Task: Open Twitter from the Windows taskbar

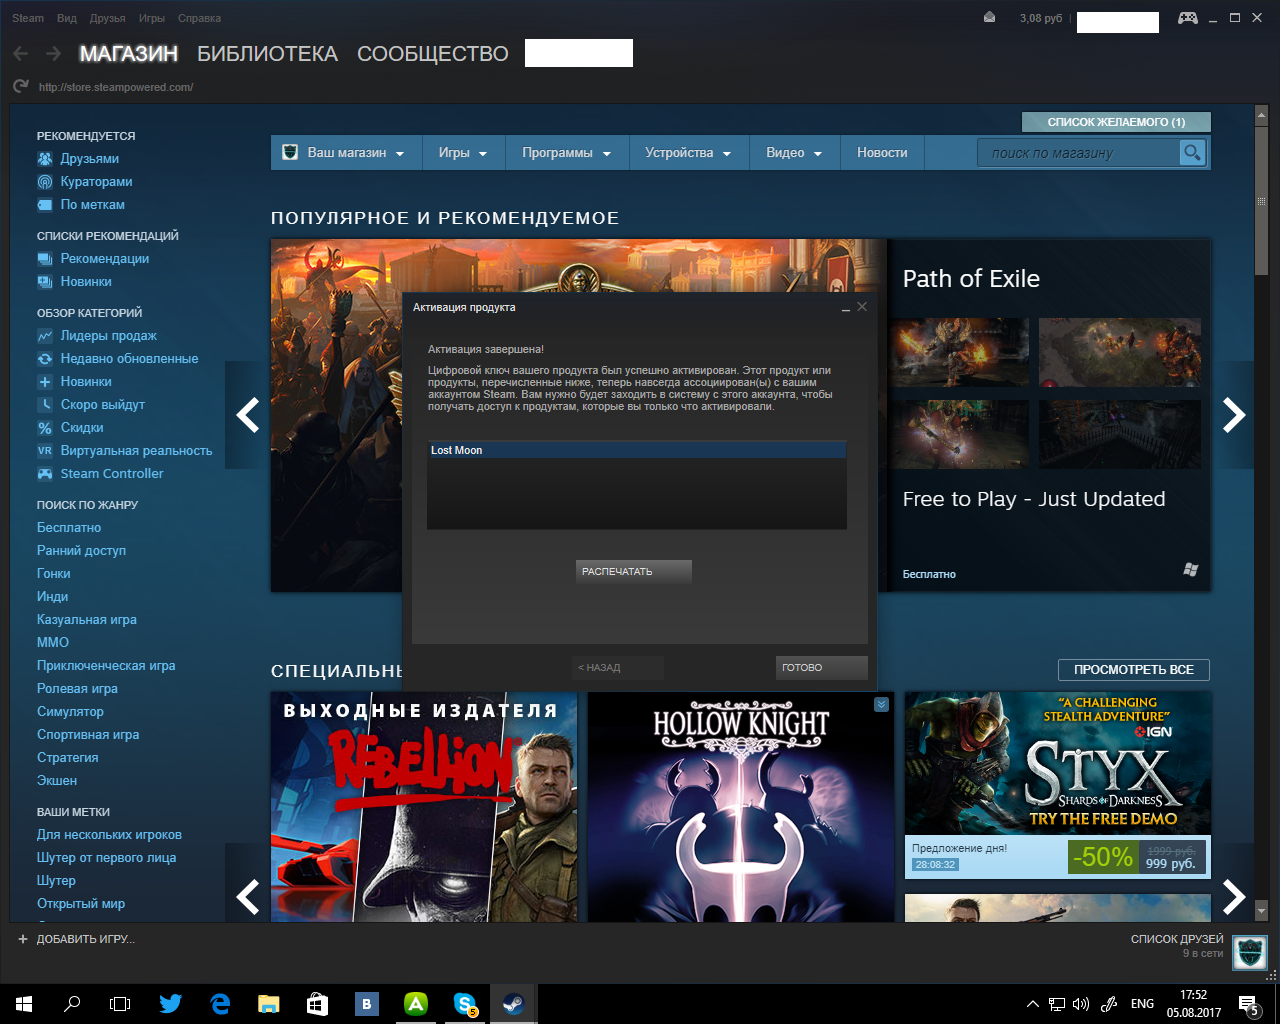Action: tap(171, 1004)
